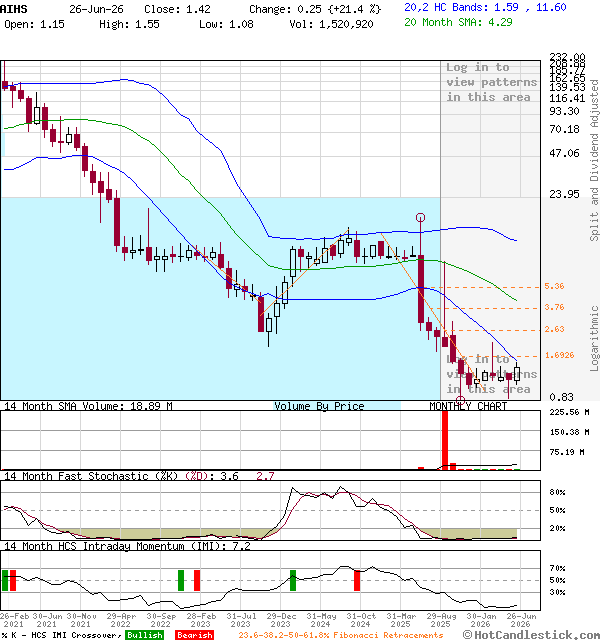Click the red circle marker at the price high
The height and width of the screenshot is (640, 600).
420,218
